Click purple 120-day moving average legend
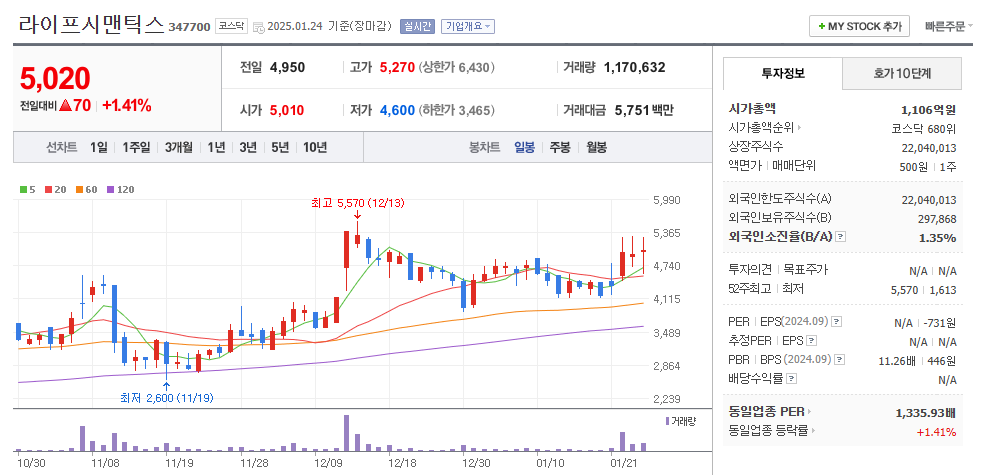 [120, 189]
